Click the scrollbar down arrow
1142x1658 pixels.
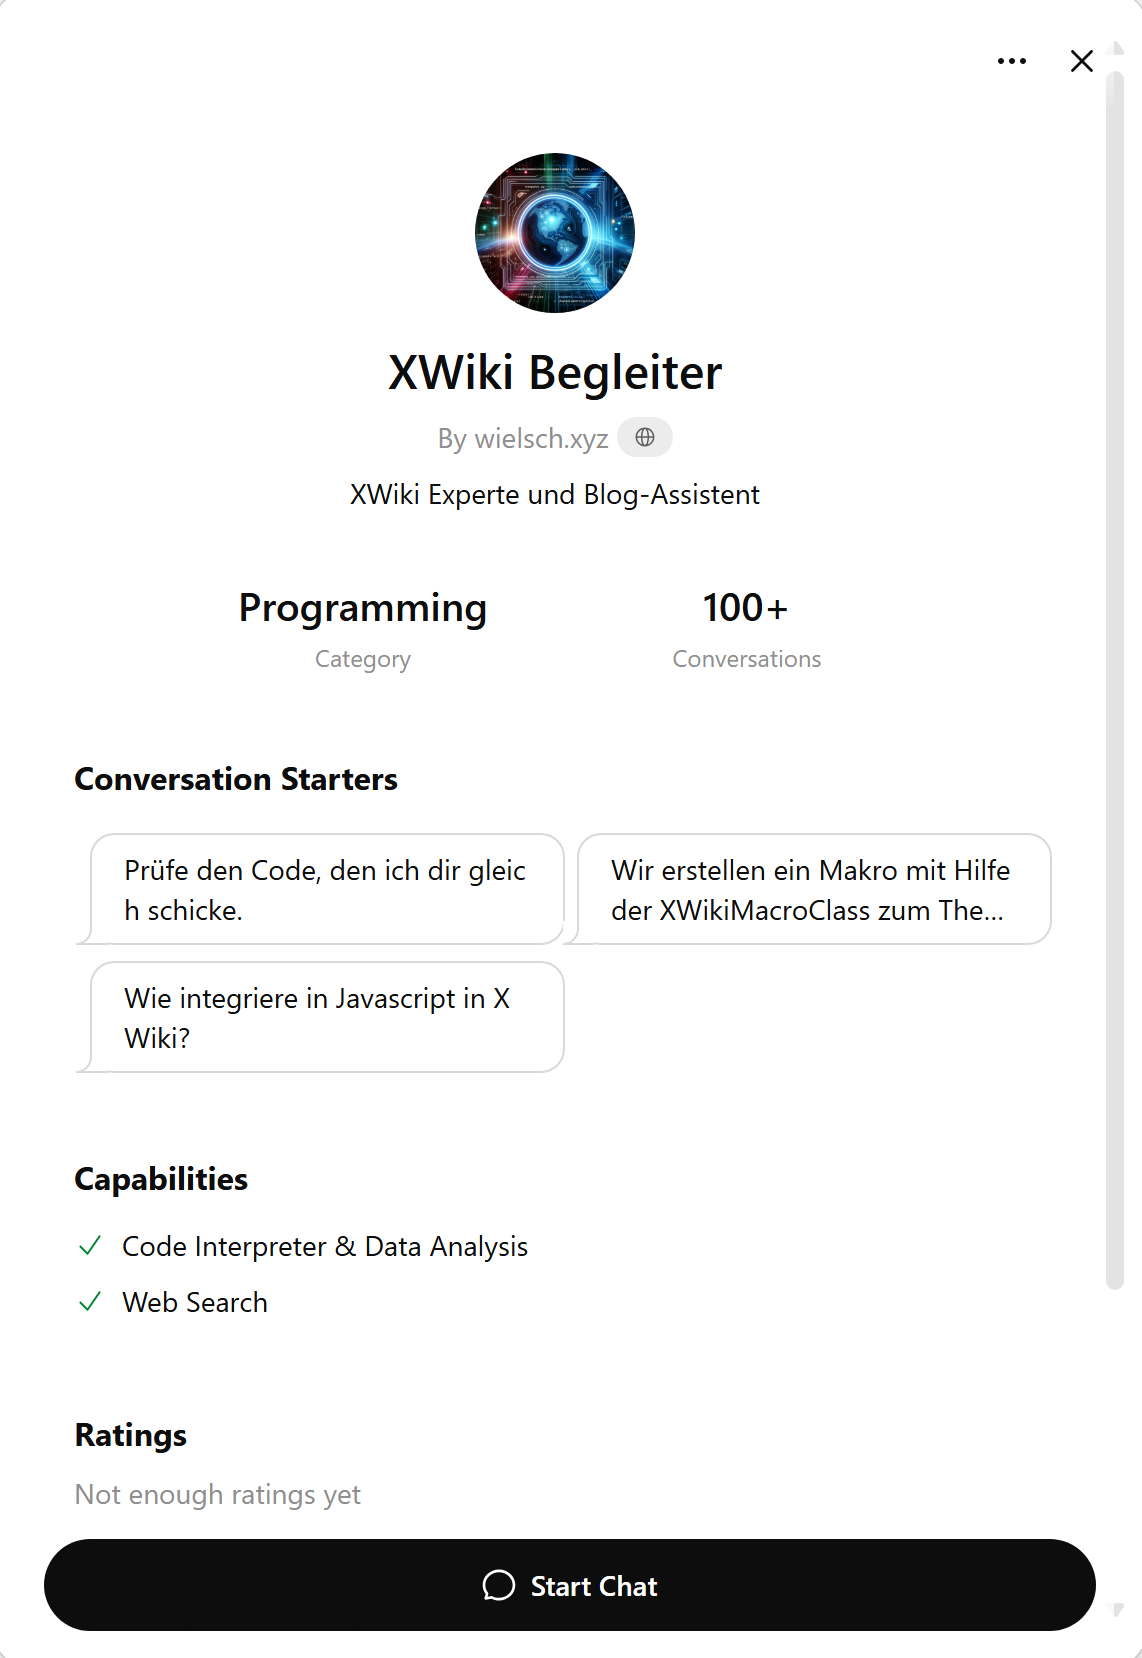1117,1610
